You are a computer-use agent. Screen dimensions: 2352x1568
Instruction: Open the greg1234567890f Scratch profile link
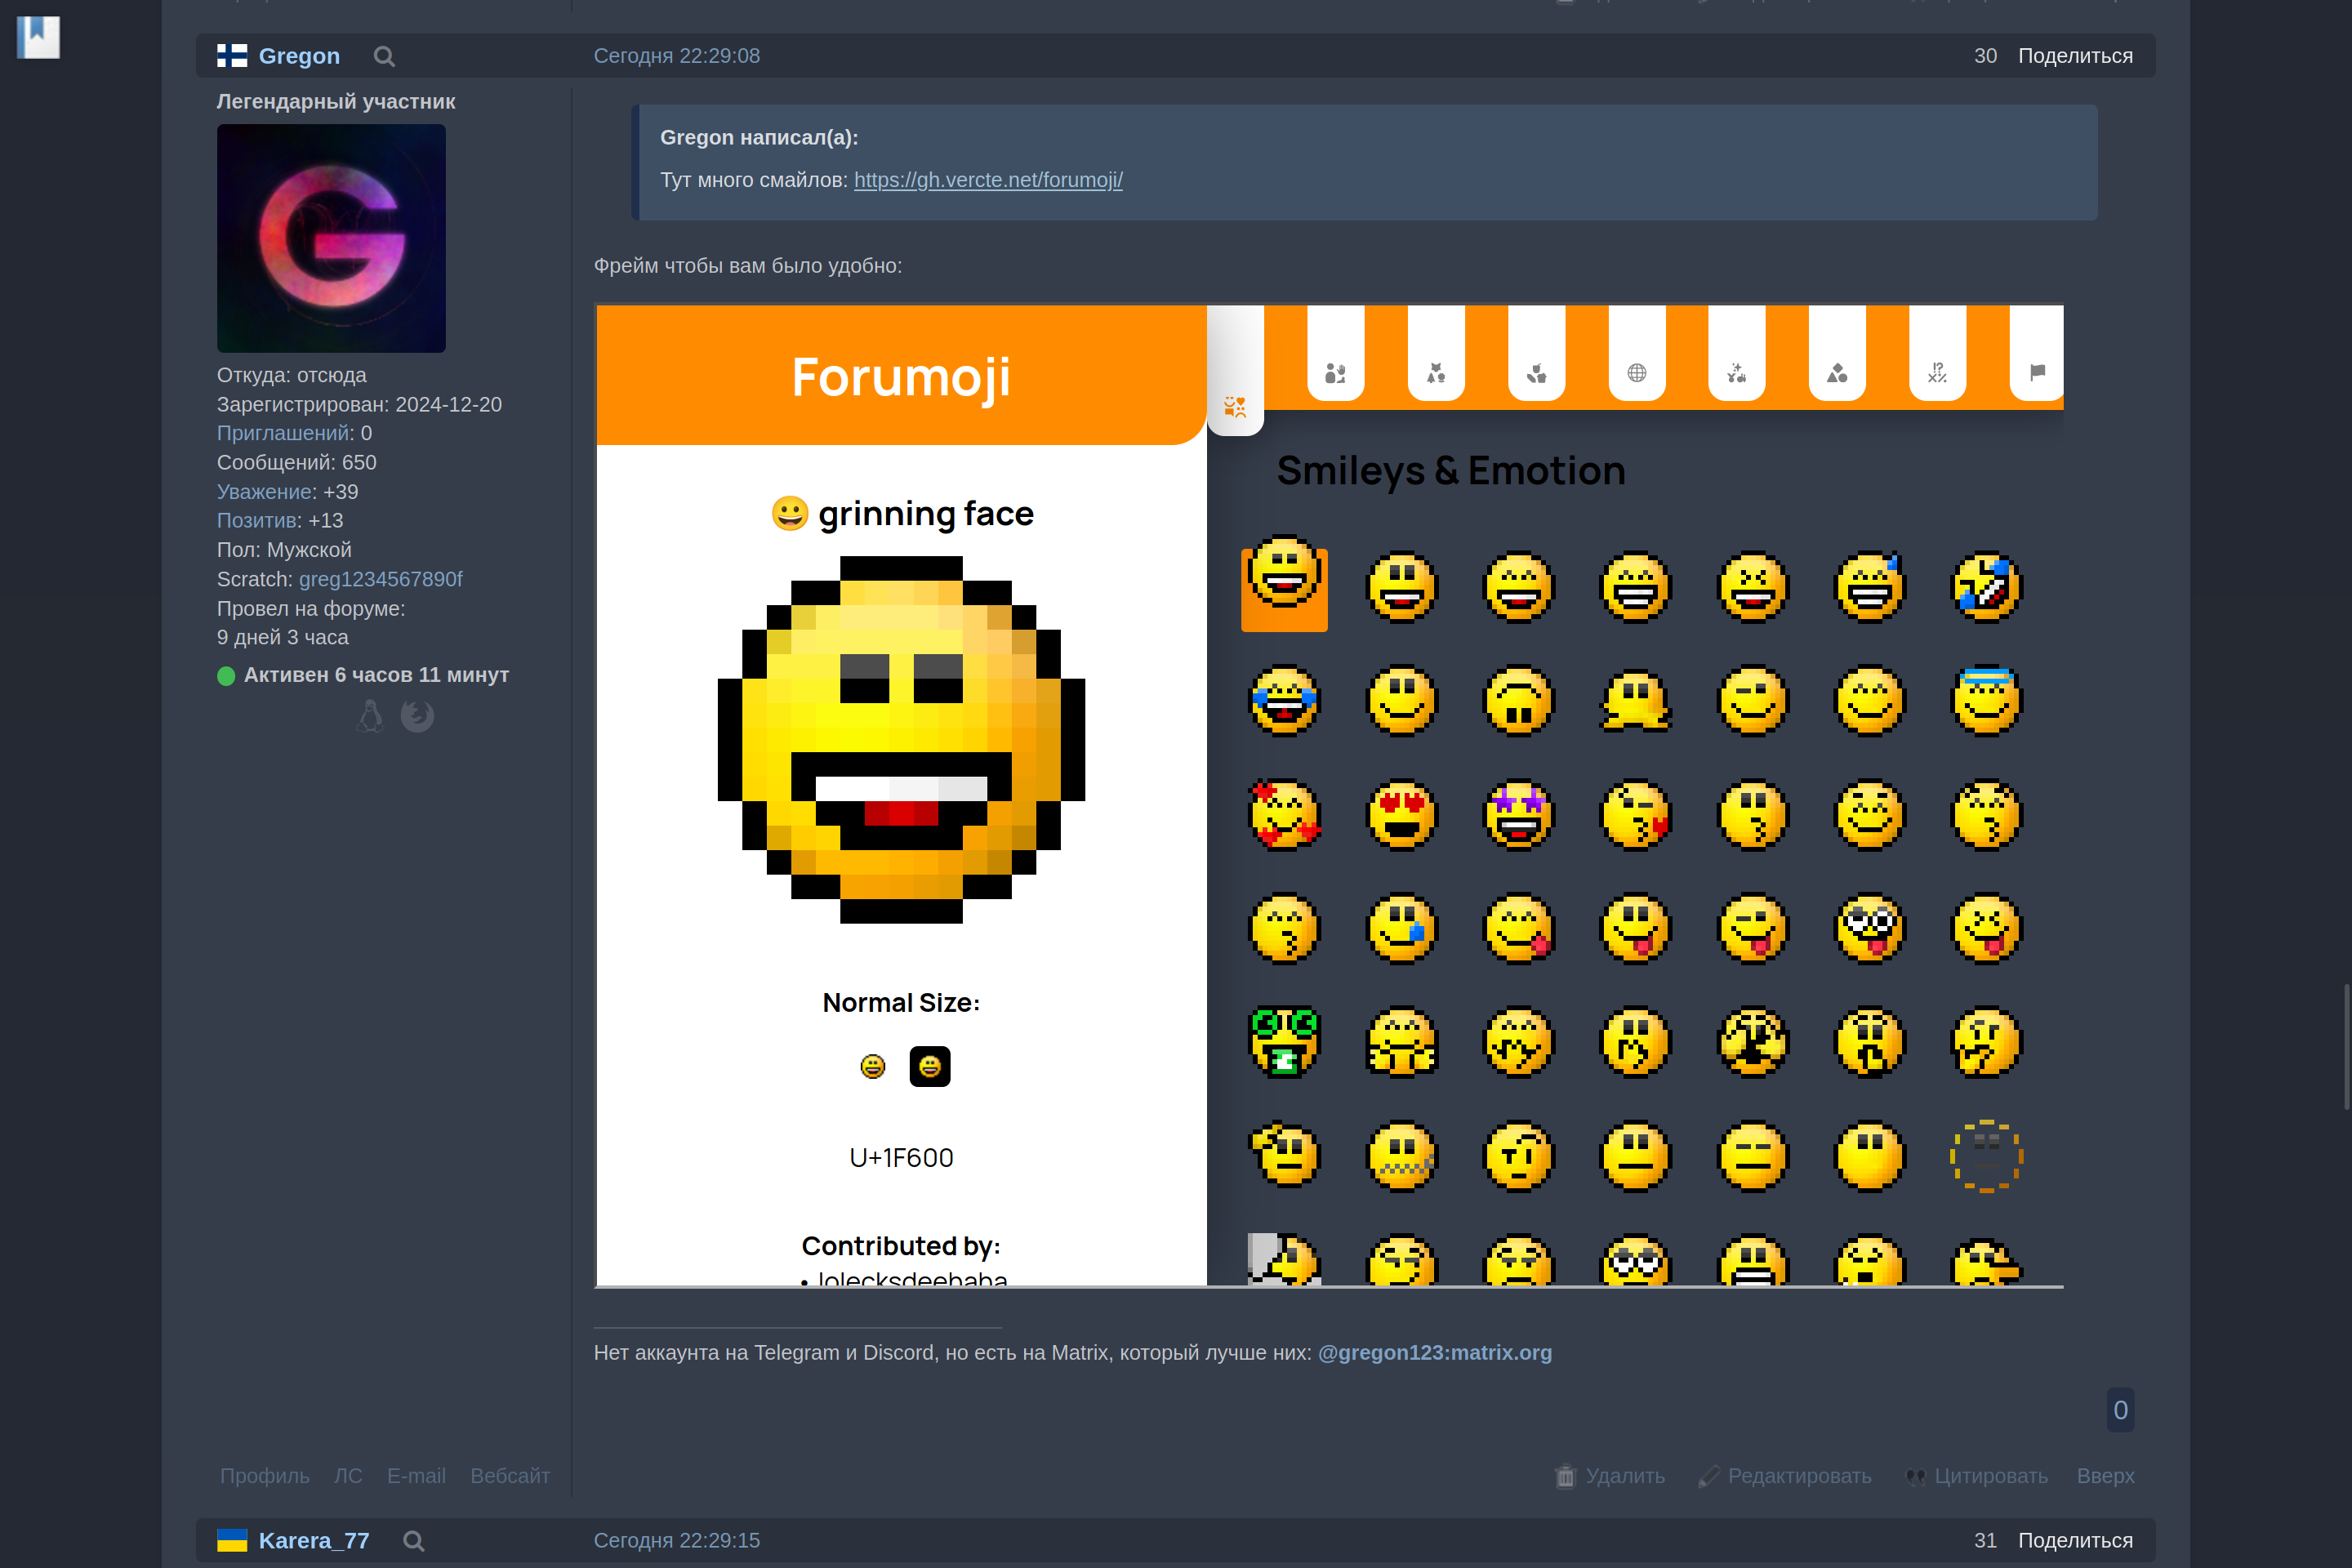click(x=380, y=579)
